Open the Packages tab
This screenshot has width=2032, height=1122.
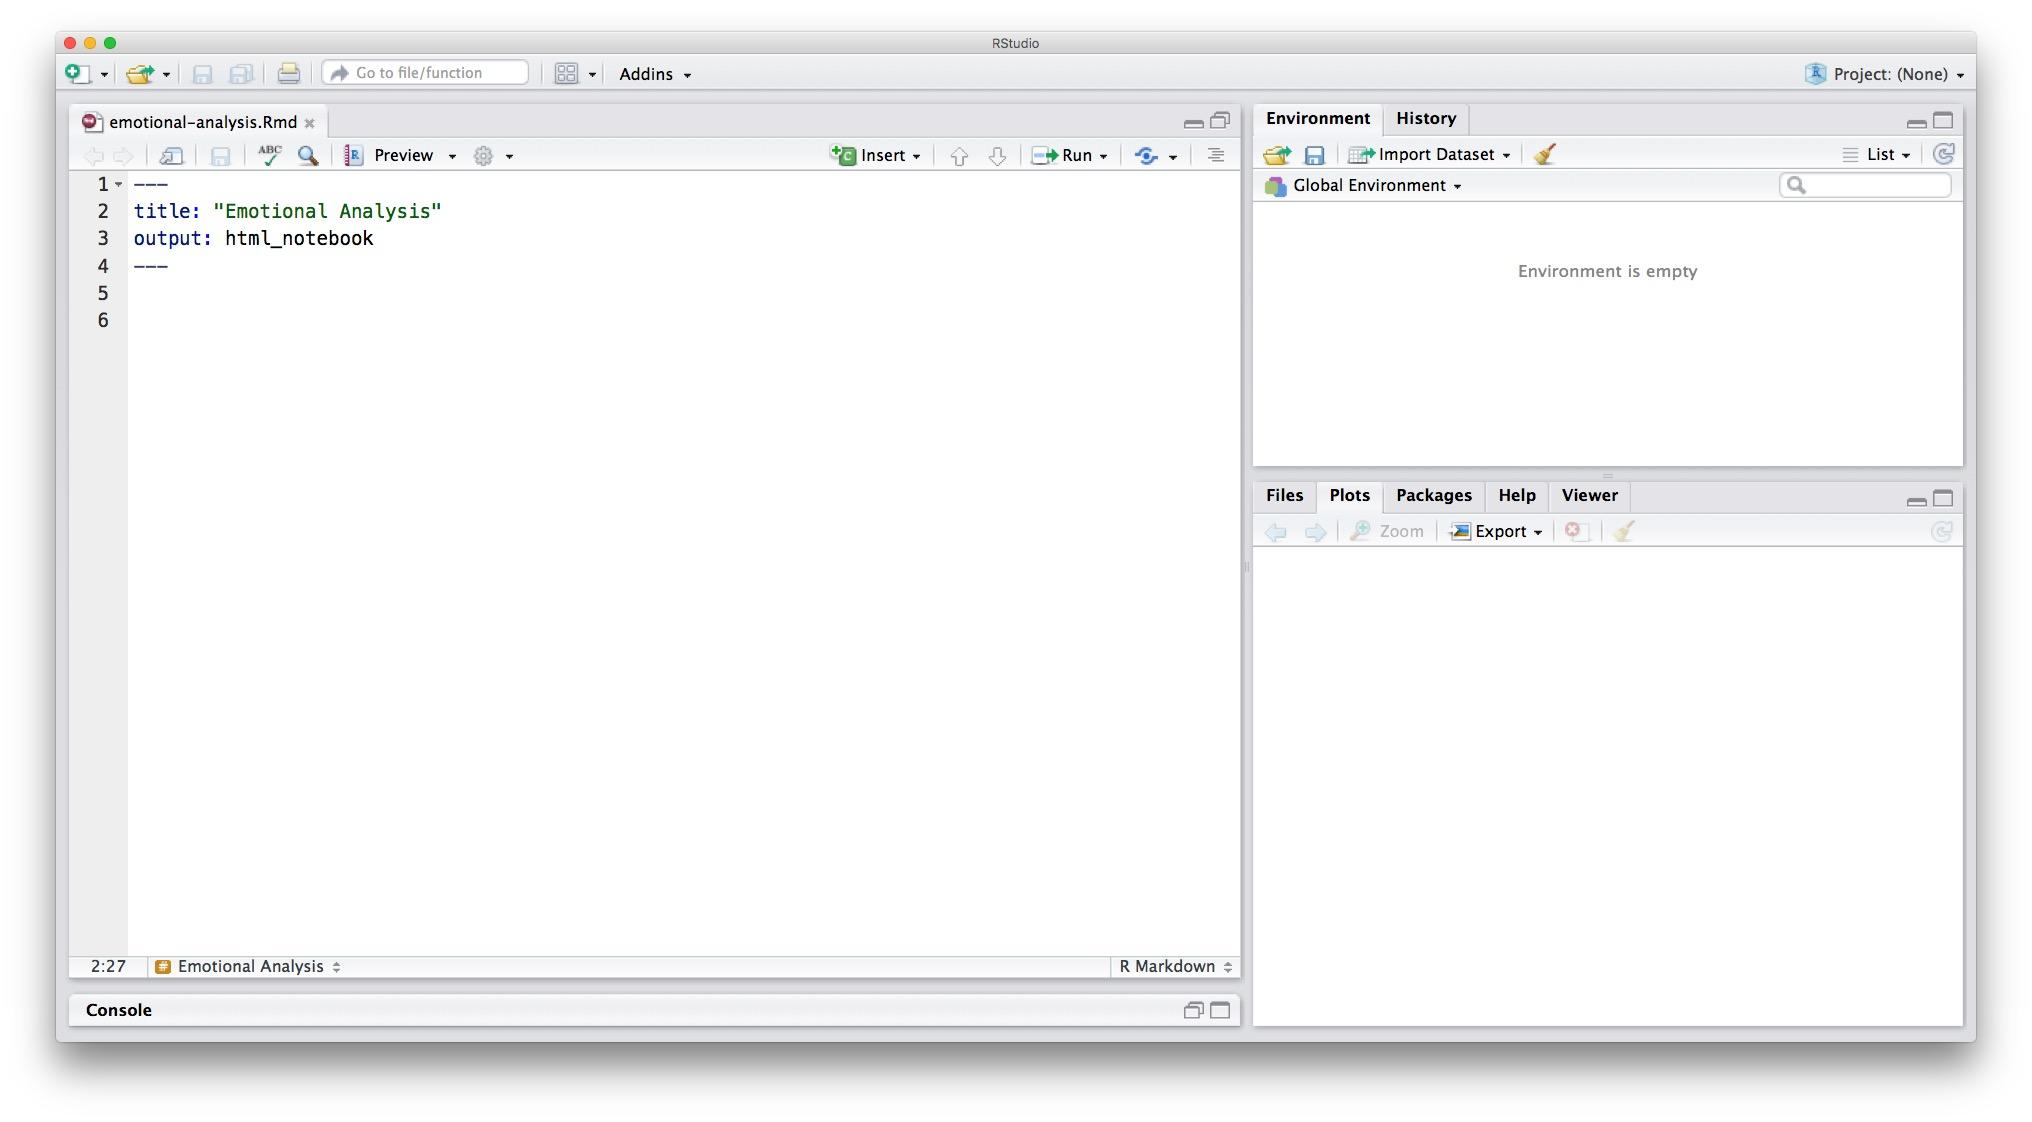click(1433, 495)
